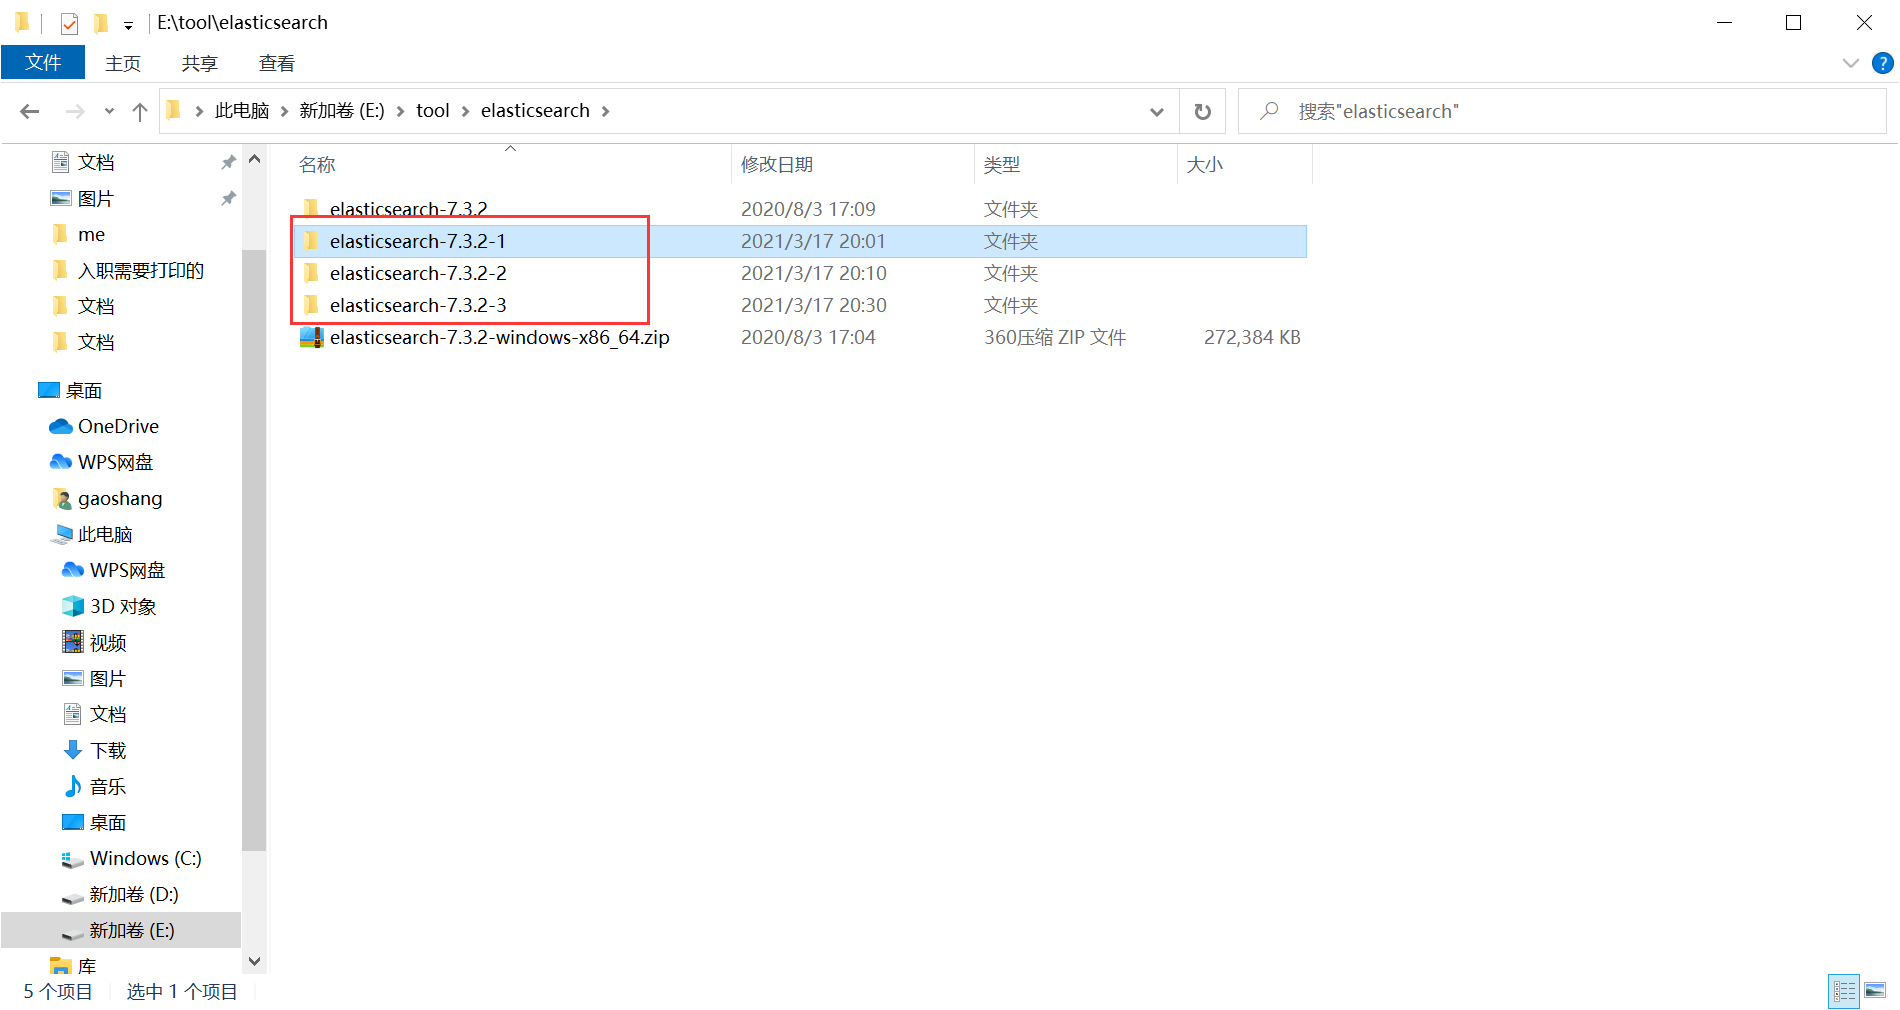The height and width of the screenshot is (1010, 1900).
Task: Open 下载 in navigation pane
Action: tap(108, 750)
